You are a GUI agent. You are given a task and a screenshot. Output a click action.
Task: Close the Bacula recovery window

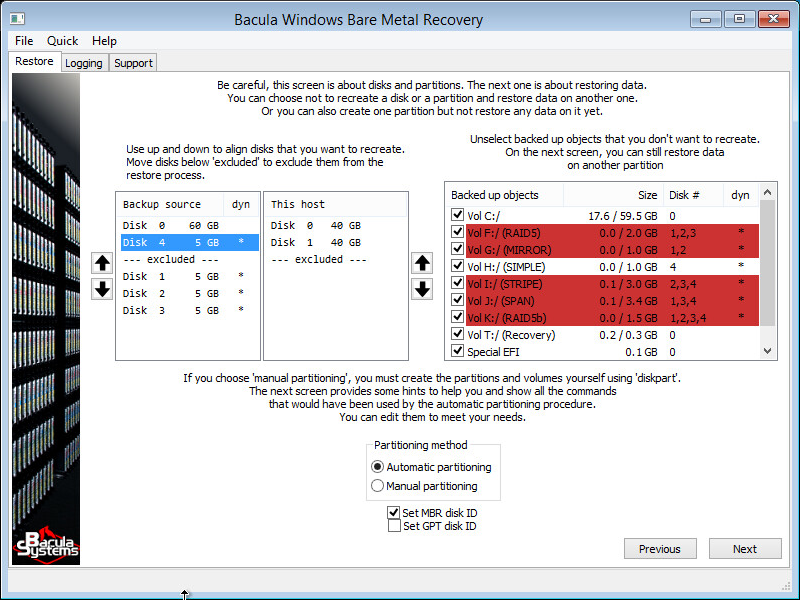(773, 19)
